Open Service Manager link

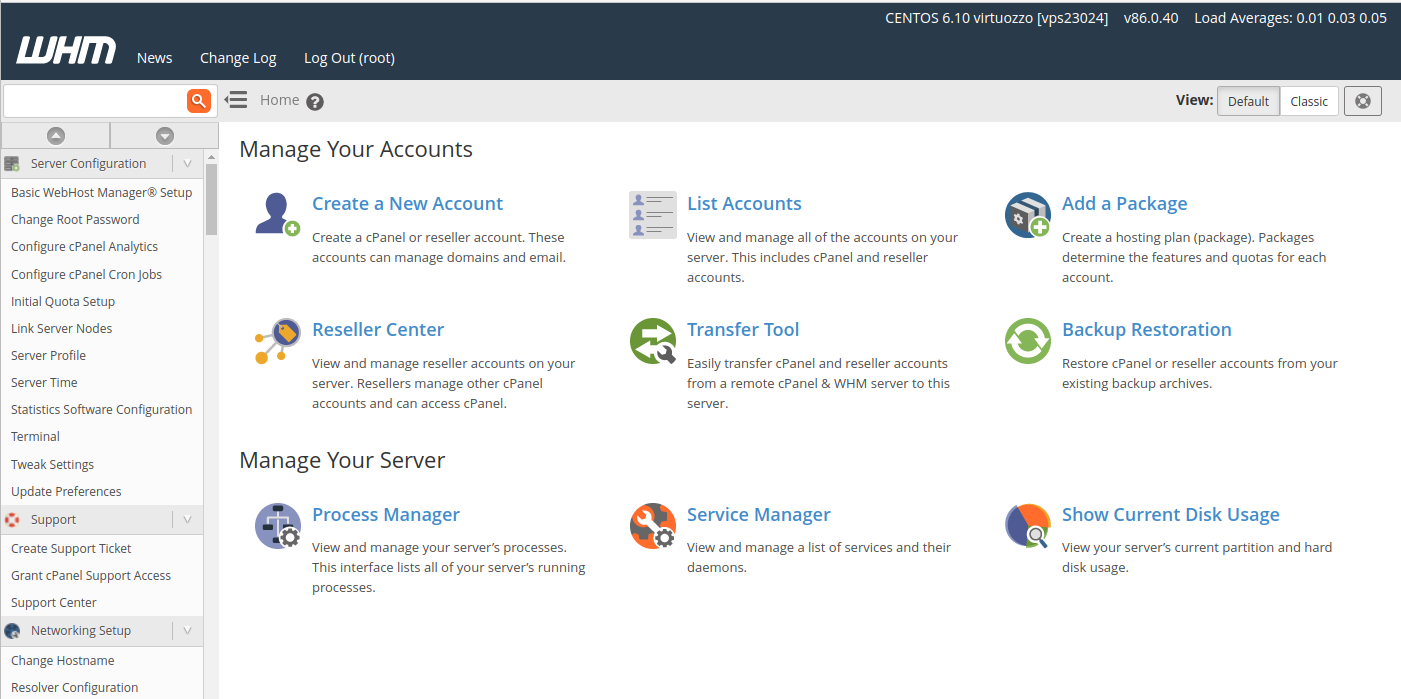click(x=759, y=515)
